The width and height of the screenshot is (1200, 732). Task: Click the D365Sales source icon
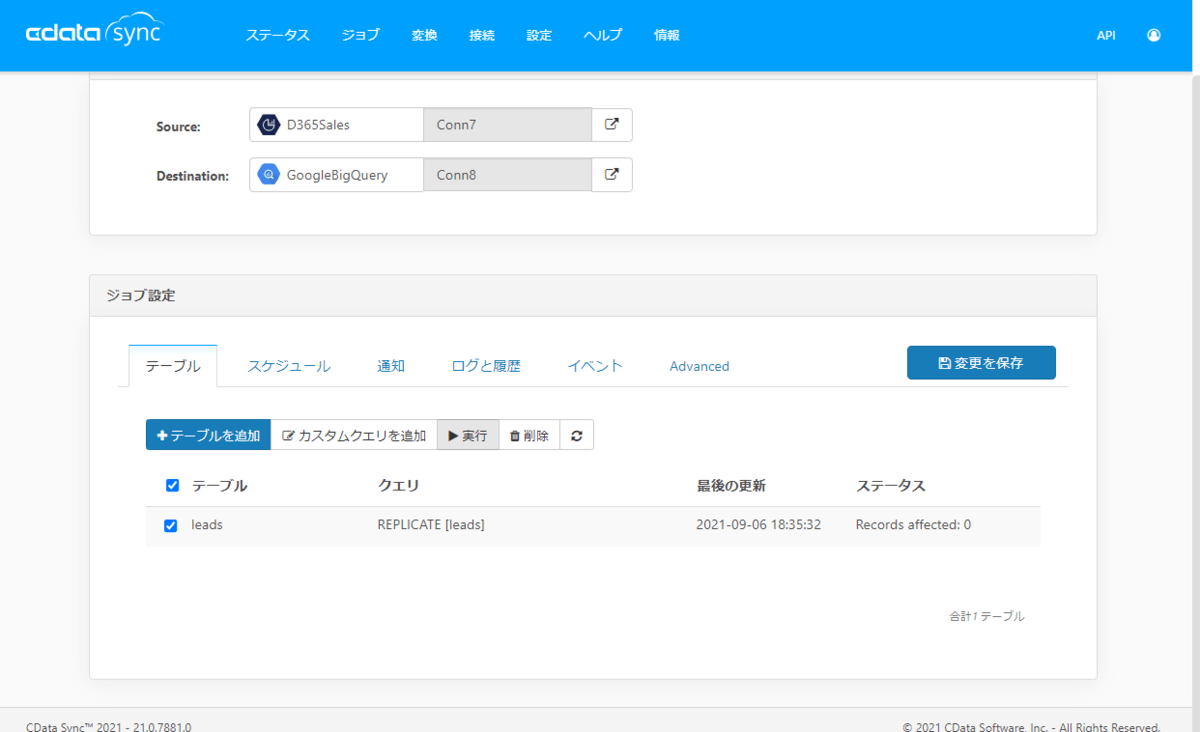click(268, 125)
